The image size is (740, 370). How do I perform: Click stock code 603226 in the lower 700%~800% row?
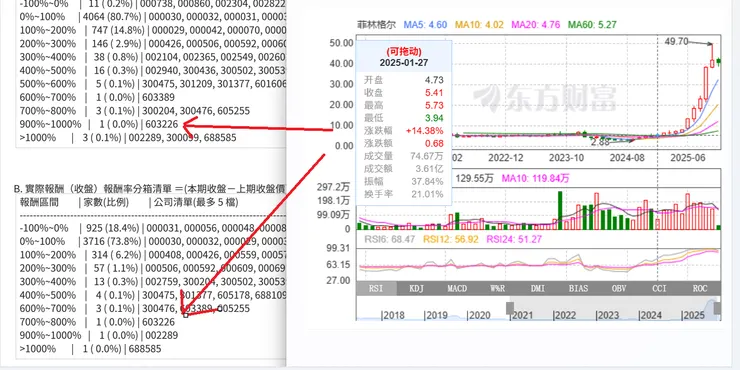point(160,322)
